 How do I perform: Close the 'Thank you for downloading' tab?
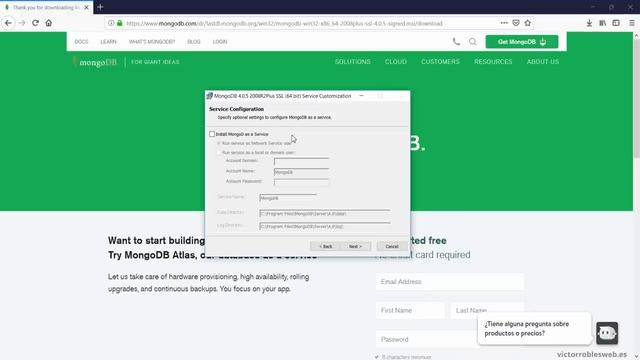(87, 7)
